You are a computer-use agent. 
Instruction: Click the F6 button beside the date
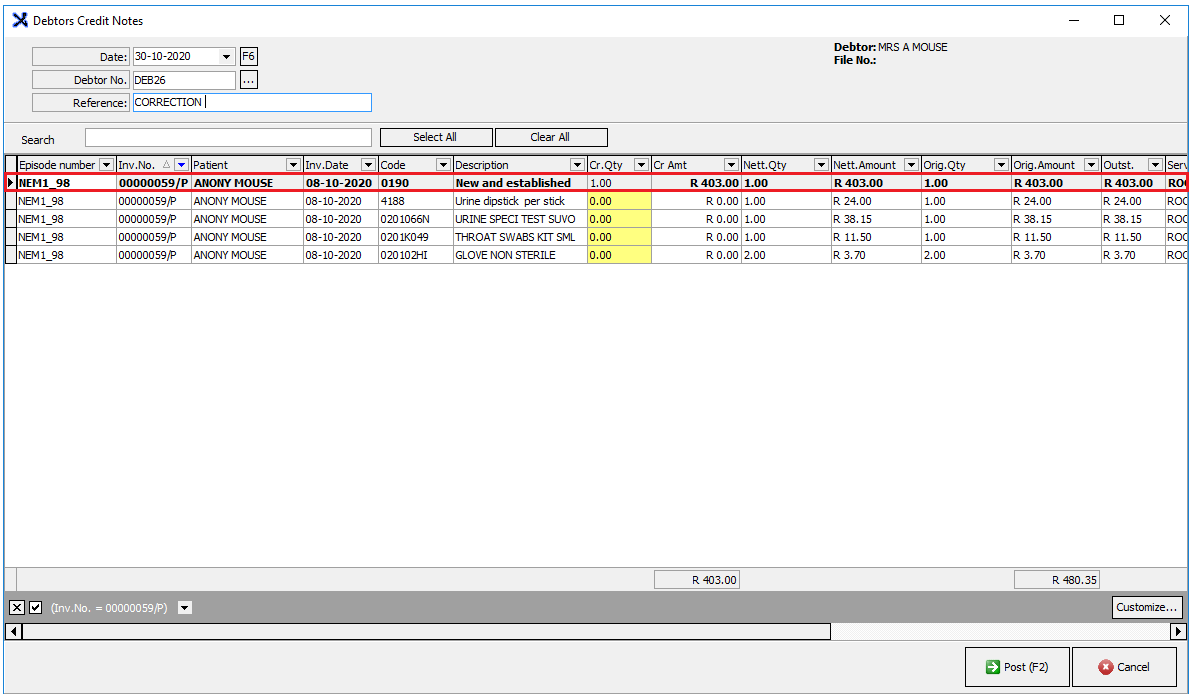249,57
